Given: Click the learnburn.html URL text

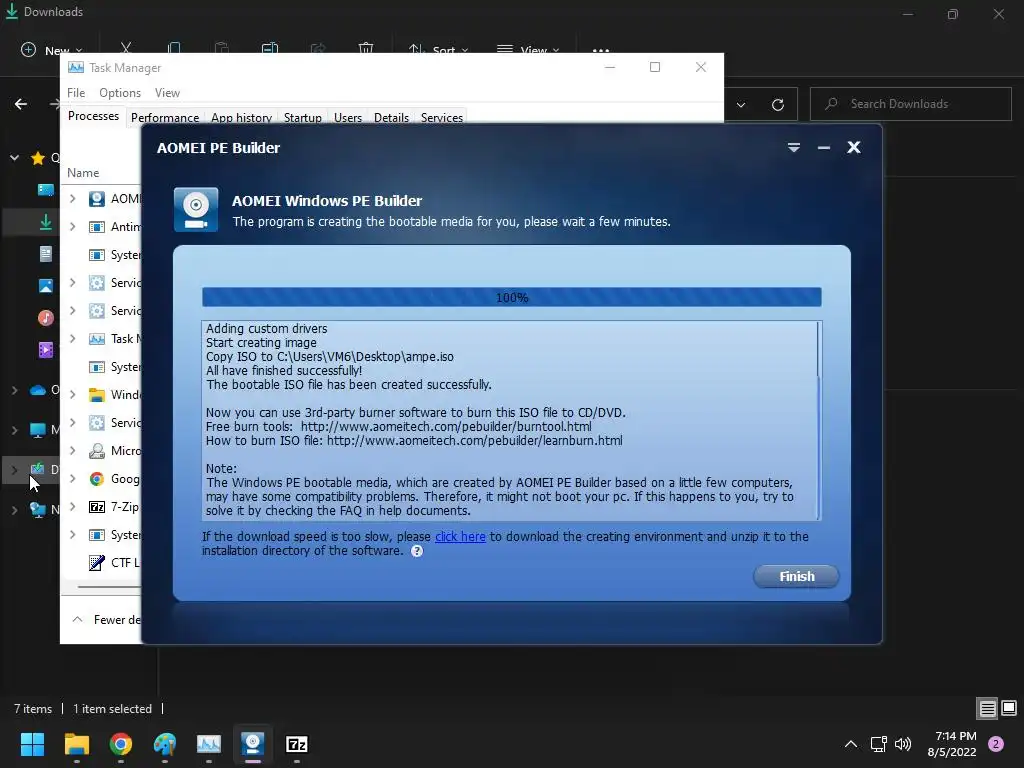Looking at the screenshot, I should pyautogui.click(x=475, y=441).
